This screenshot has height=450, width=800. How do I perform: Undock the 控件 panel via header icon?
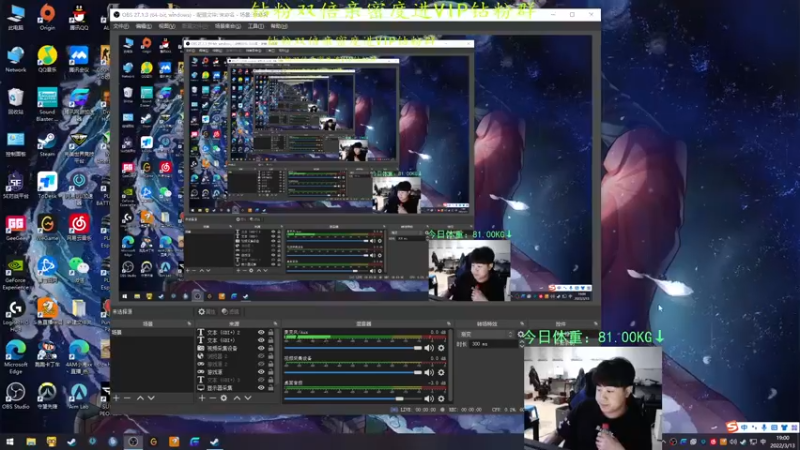click(595, 324)
